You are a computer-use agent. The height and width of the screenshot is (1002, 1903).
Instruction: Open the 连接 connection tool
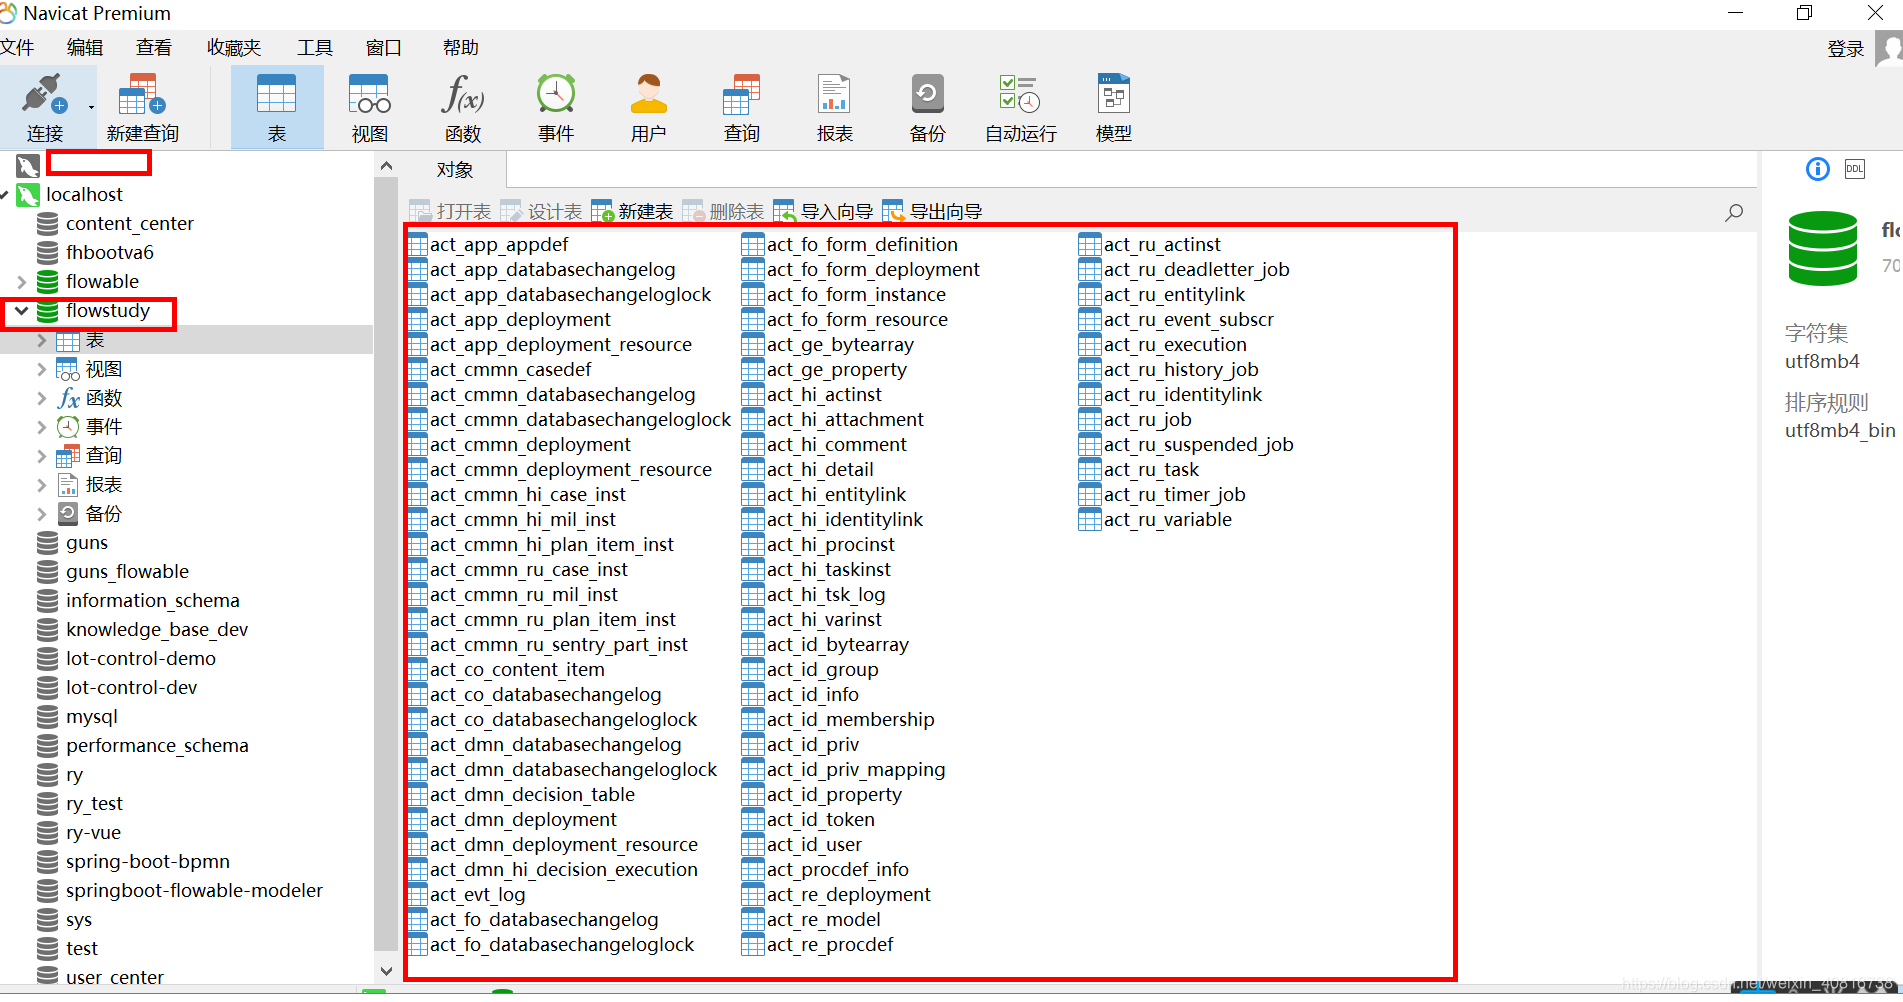(x=44, y=107)
